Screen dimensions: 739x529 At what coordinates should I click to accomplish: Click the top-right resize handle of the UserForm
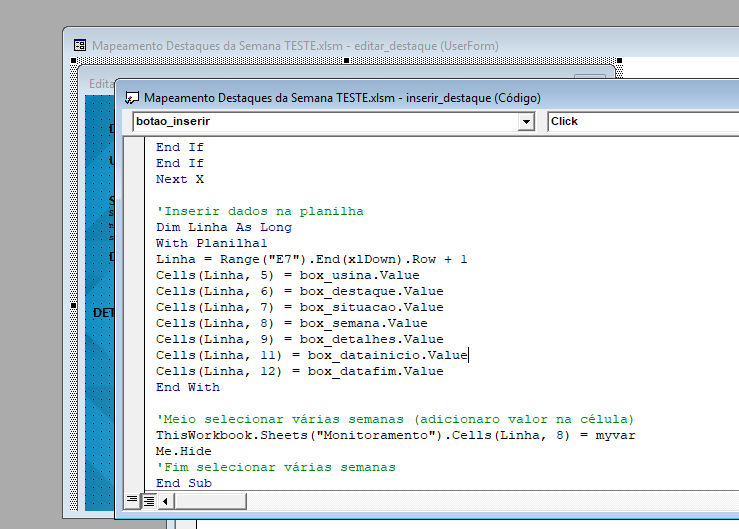coord(619,60)
